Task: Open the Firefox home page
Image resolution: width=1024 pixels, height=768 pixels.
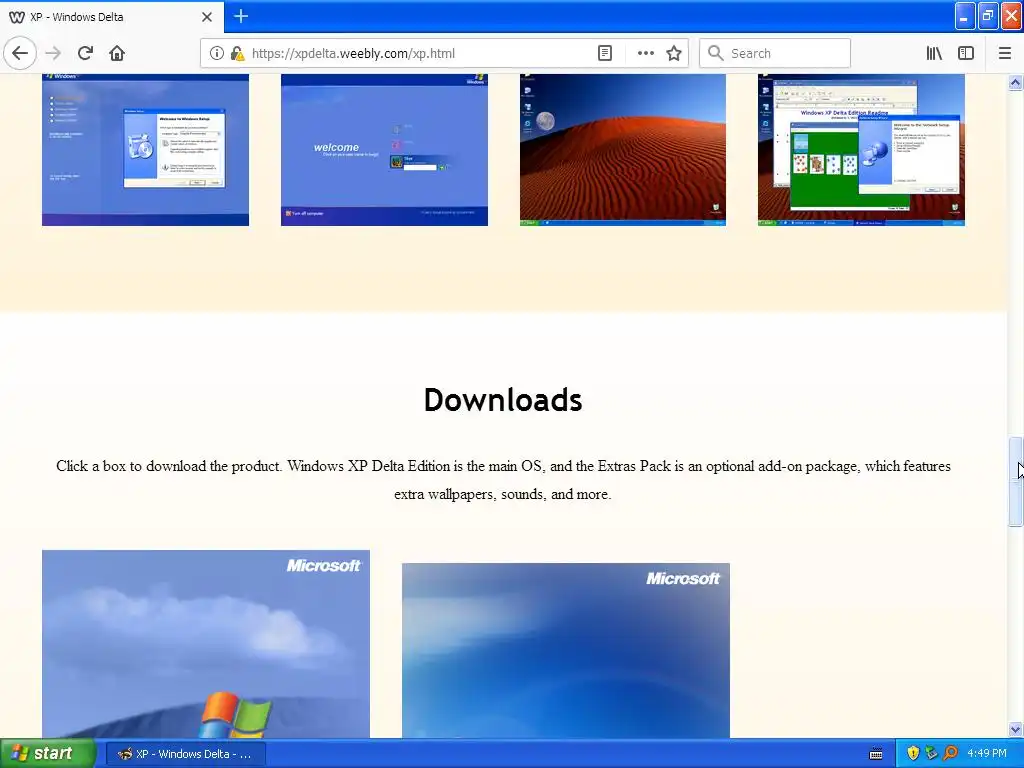Action: pos(117,53)
